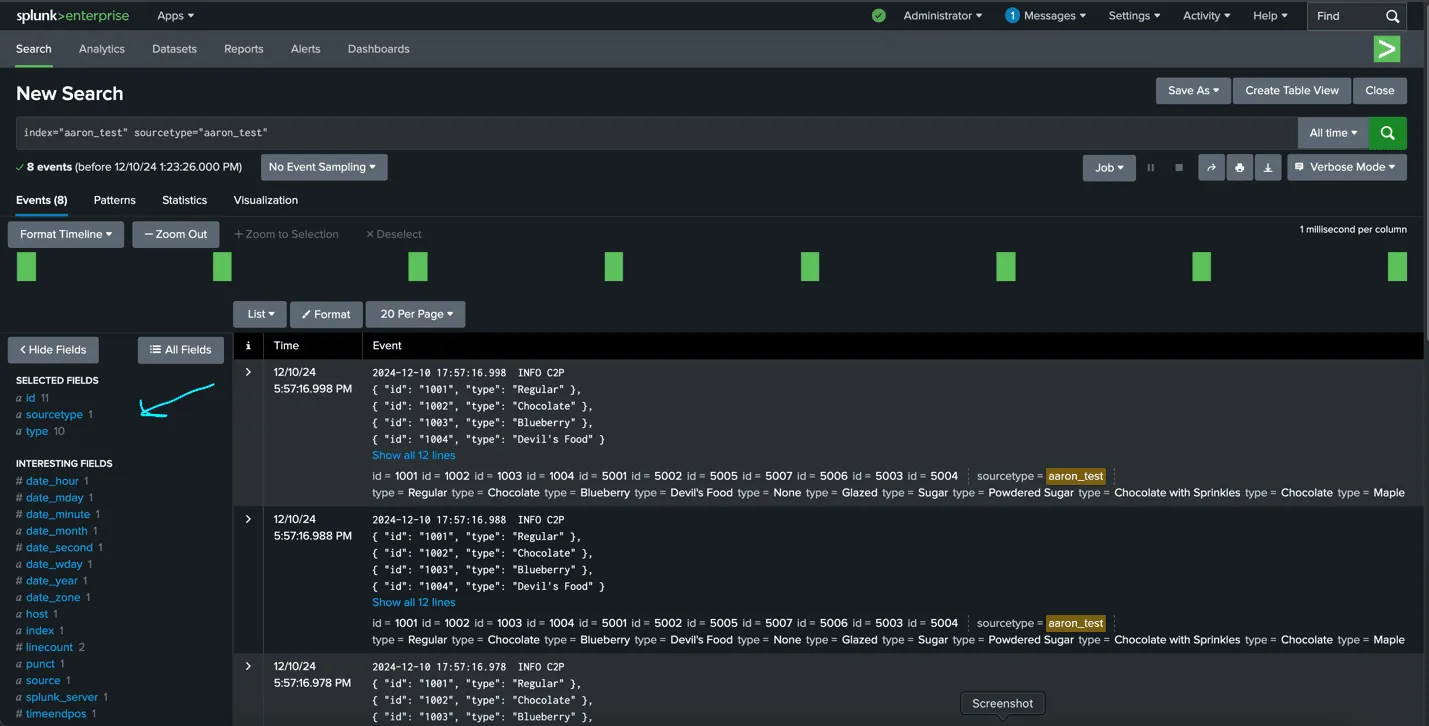Image resolution: width=1429 pixels, height=726 pixels.
Task: Run the search with the green magnifier button
Action: pyautogui.click(x=1387, y=133)
